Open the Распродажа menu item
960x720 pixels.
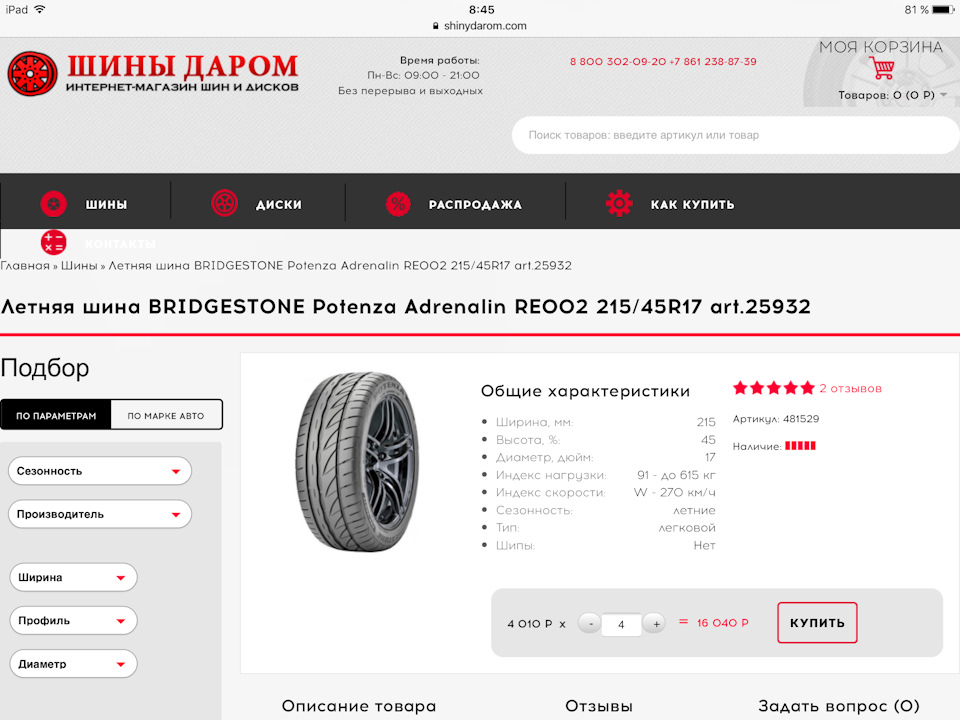(474, 204)
